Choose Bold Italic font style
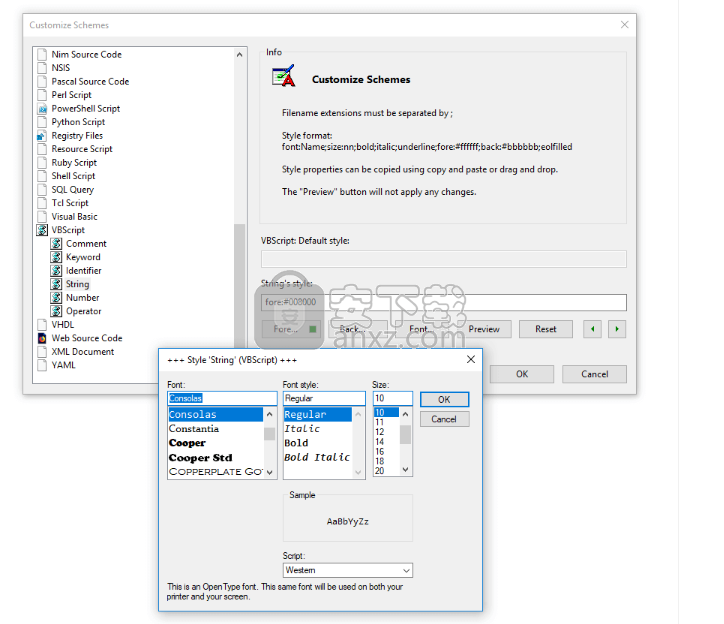The image size is (724, 624). [316, 457]
